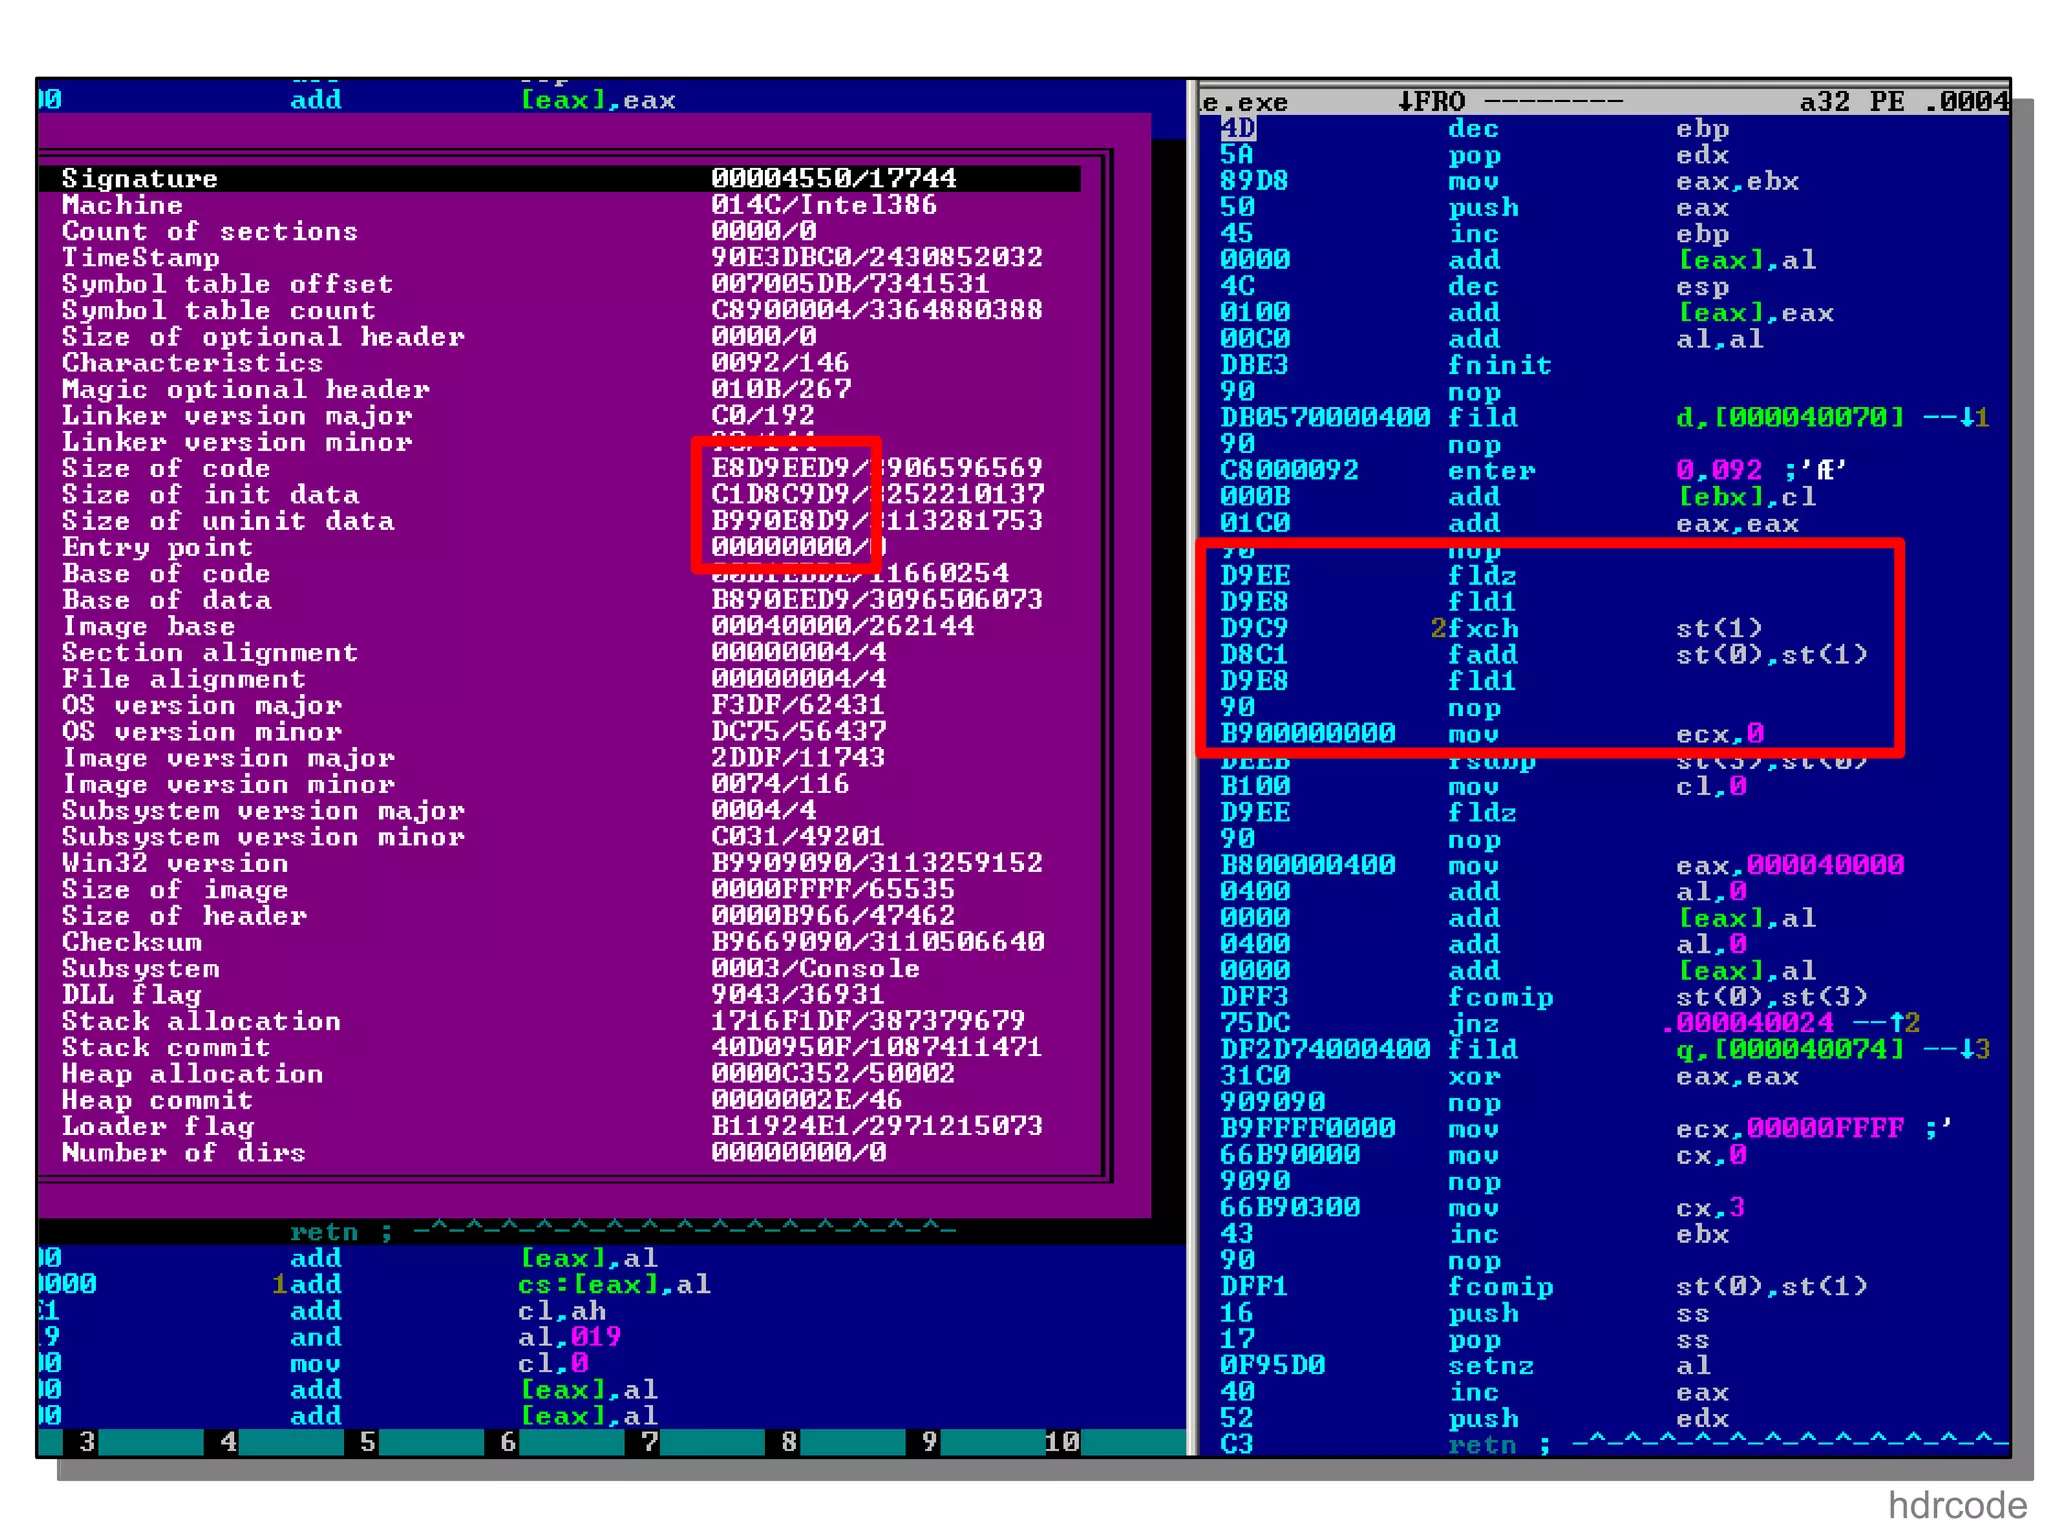Click function key 8 in bottom bar
Screen dimensions: 2048x1535
[789, 1441]
